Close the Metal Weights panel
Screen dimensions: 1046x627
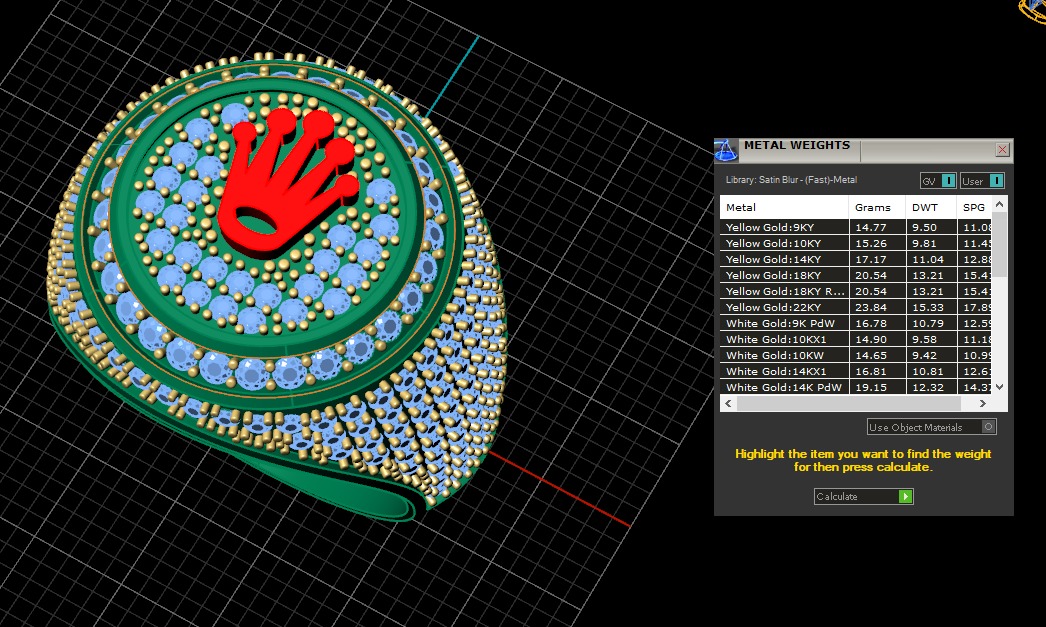click(1002, 149)
